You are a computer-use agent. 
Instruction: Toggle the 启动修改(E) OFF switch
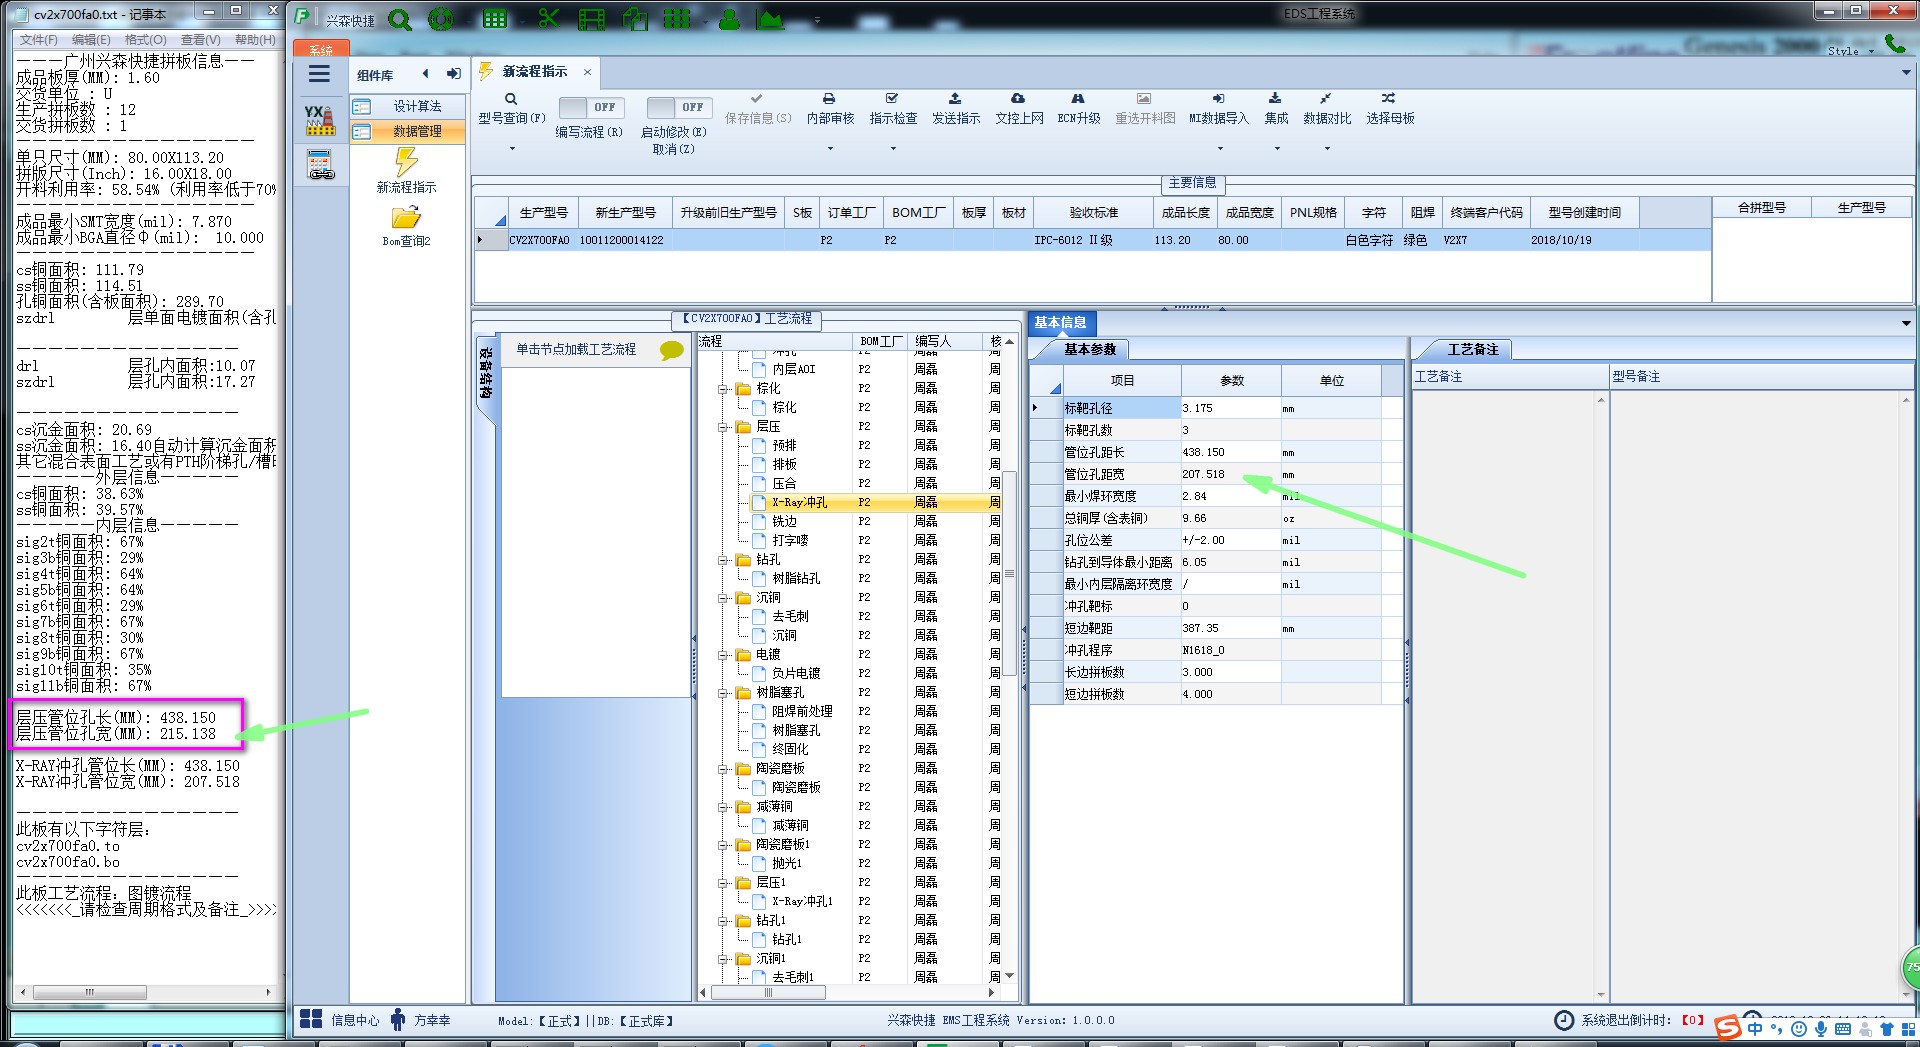(x=679, y=107)
